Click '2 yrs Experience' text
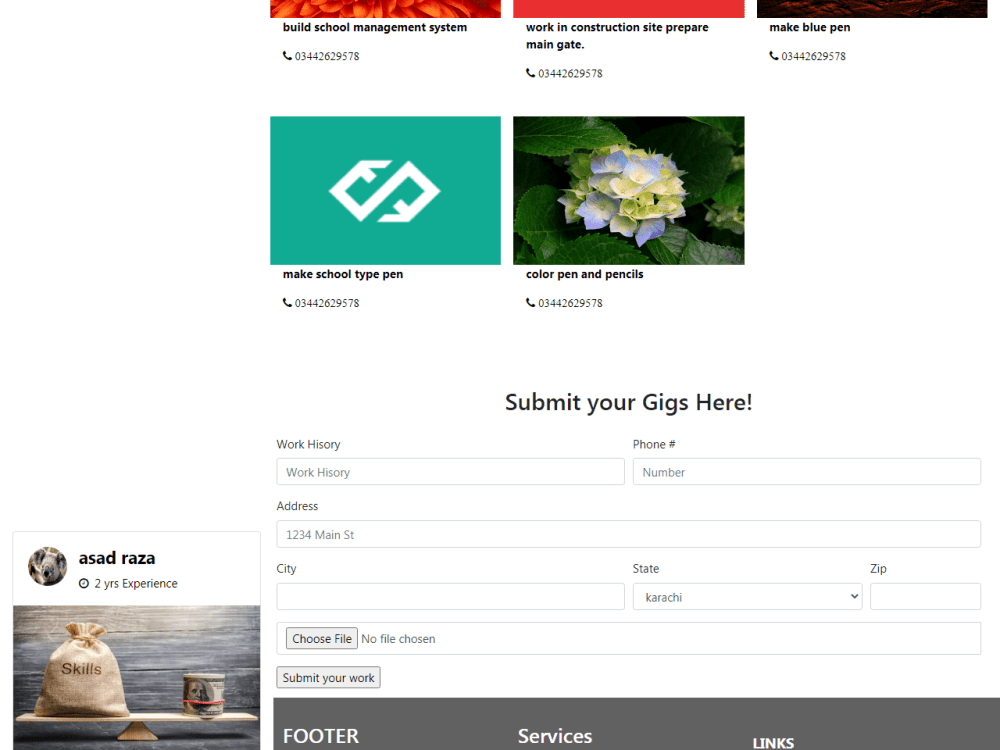The height and width of the screenshot is (750, 1000). pos(136,584)
